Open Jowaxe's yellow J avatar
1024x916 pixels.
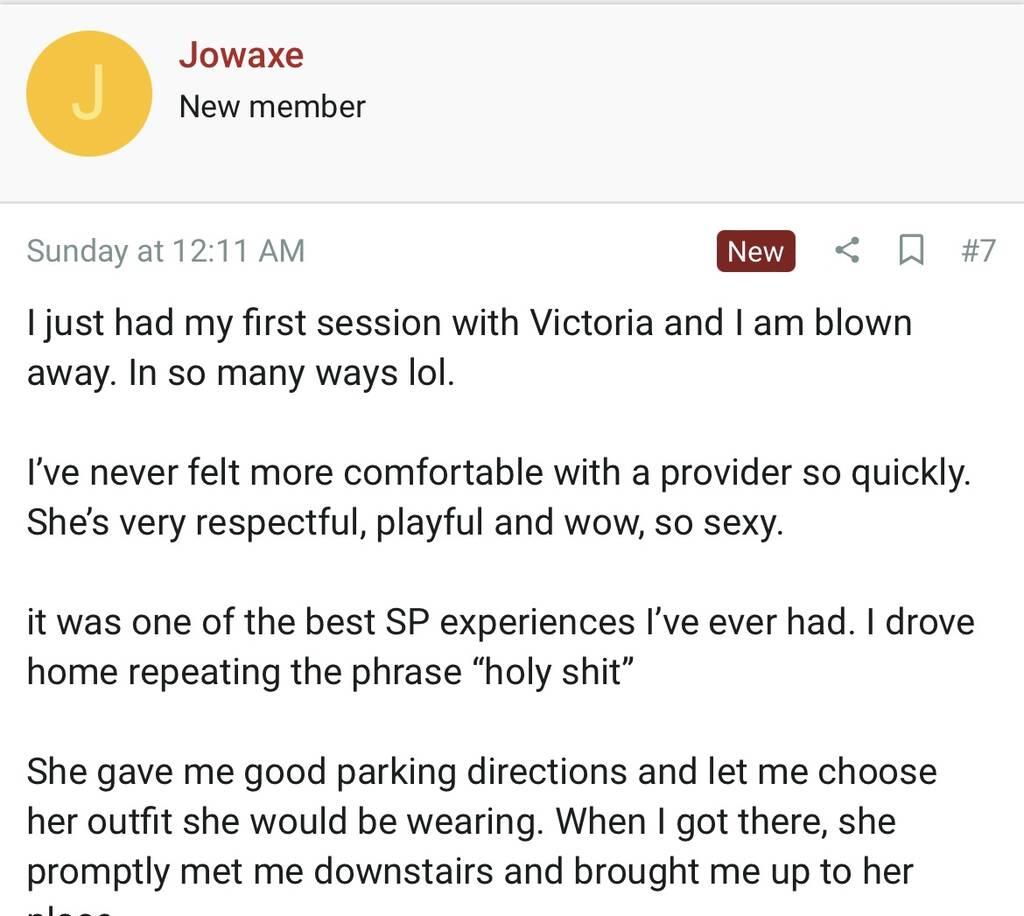(89, 93)
